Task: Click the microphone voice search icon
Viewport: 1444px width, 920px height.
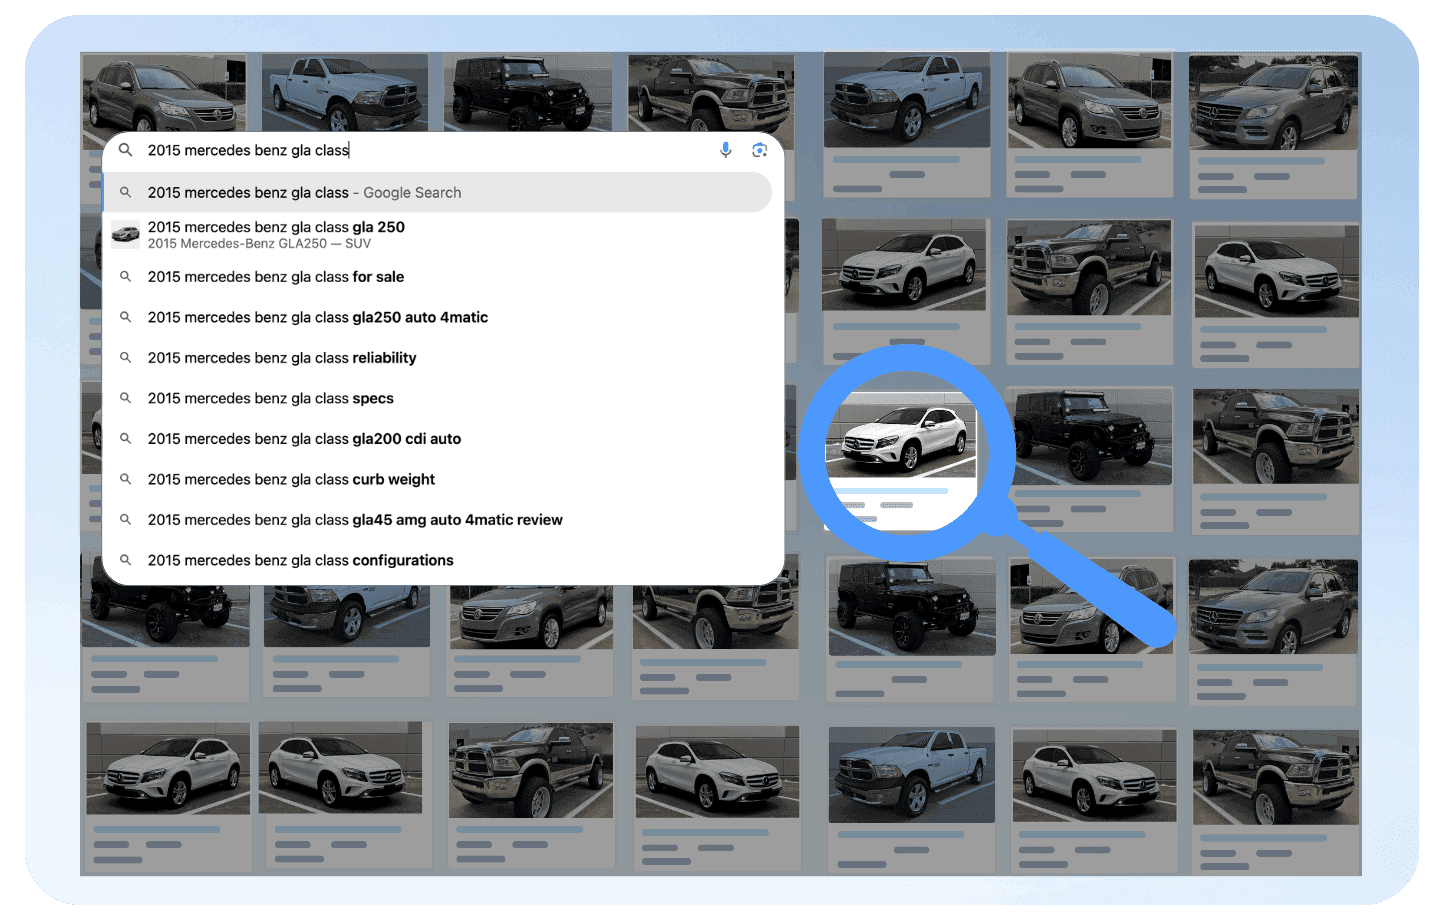Action: click(x=726, y=150)
